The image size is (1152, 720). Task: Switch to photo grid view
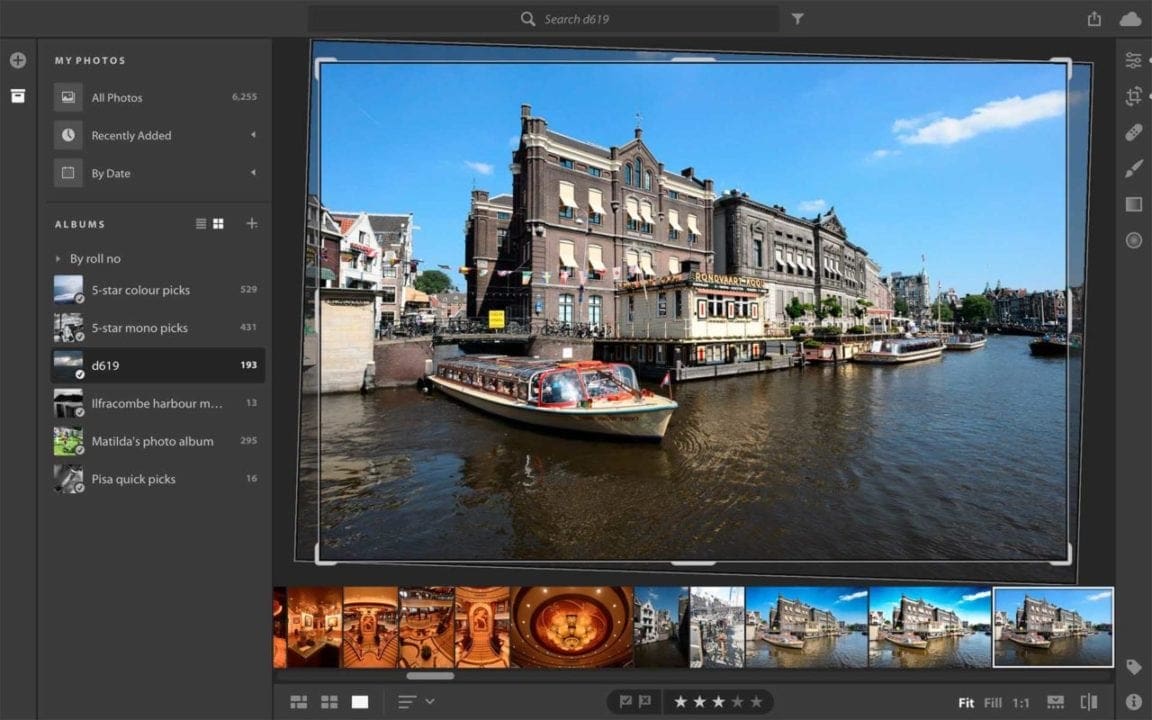(x=299, y=702)
